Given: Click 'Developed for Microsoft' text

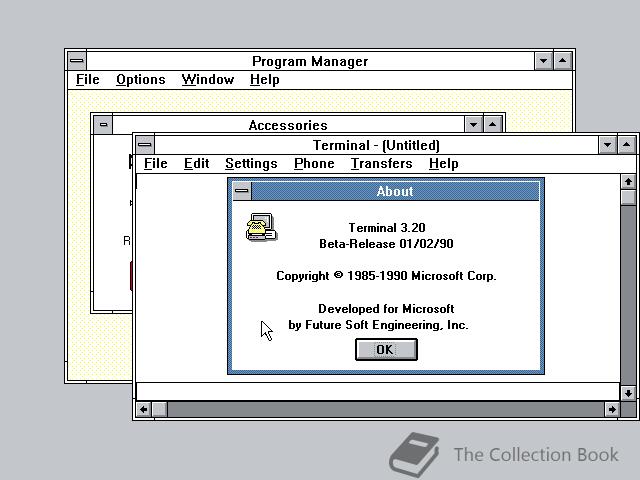Looking at the screenshot, I should (386, 309).
